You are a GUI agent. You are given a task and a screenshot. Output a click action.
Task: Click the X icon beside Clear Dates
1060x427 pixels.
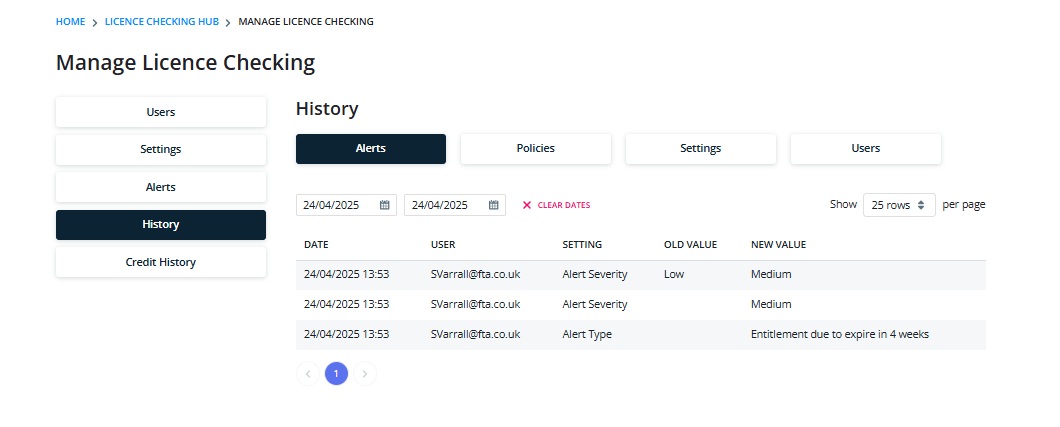coord(527,205)
